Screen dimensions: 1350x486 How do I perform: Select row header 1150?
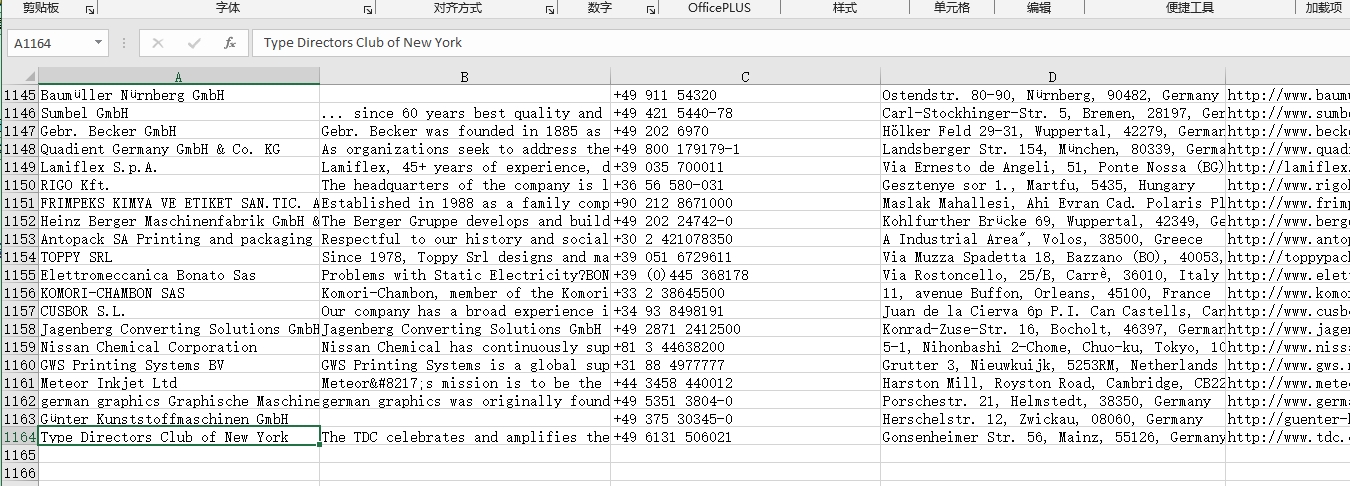[19, 185]
